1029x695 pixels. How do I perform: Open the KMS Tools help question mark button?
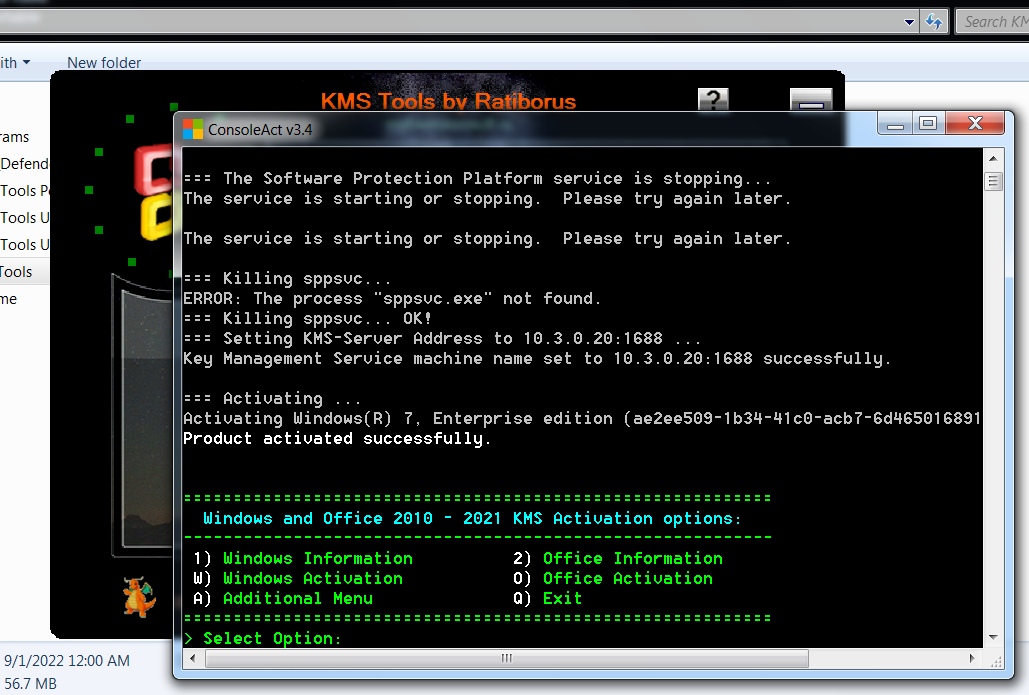(713, 99)
